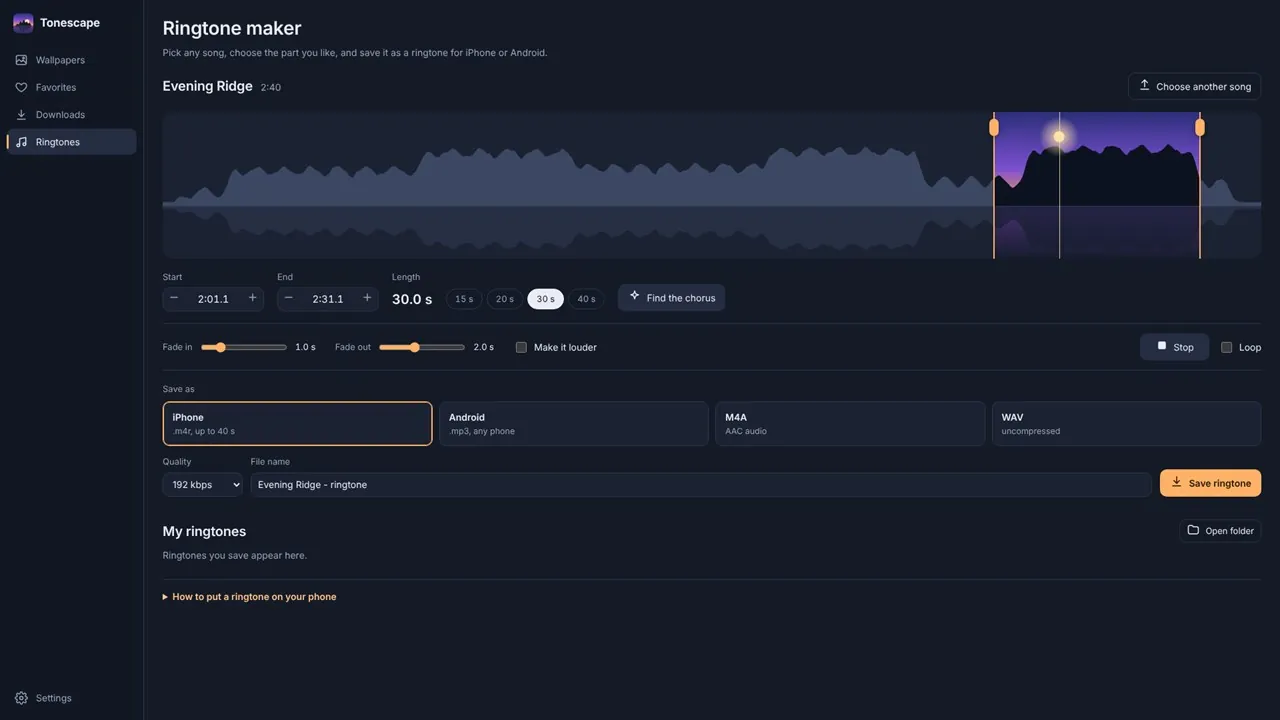Open Favorites in the sidebar
The width and height of the screenshot is (1280, 720).
[72, 87]
